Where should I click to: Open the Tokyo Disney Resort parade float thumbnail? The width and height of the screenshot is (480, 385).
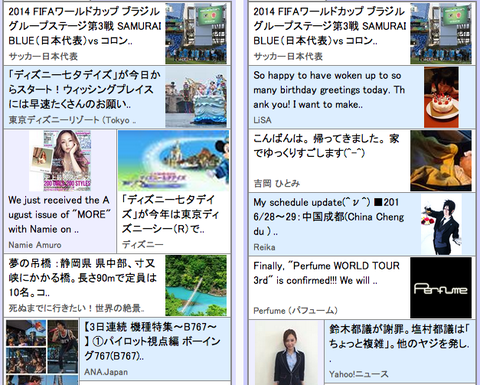pos(196,97)
